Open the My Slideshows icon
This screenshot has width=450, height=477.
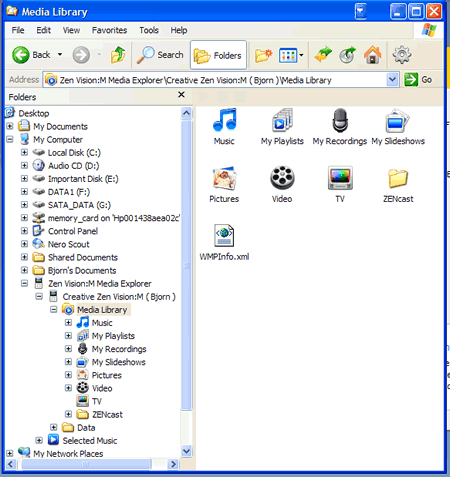tap(397, 120)
